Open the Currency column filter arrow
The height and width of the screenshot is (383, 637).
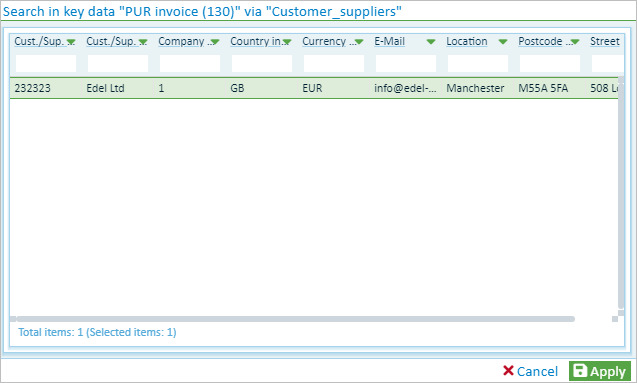pos(359,42)
